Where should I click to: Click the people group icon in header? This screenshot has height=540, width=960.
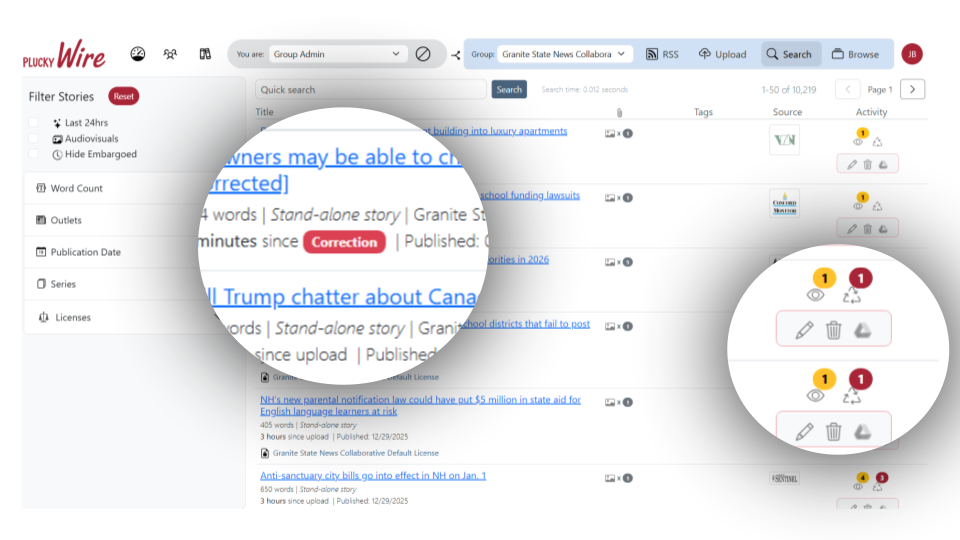[x=171, y=54]
